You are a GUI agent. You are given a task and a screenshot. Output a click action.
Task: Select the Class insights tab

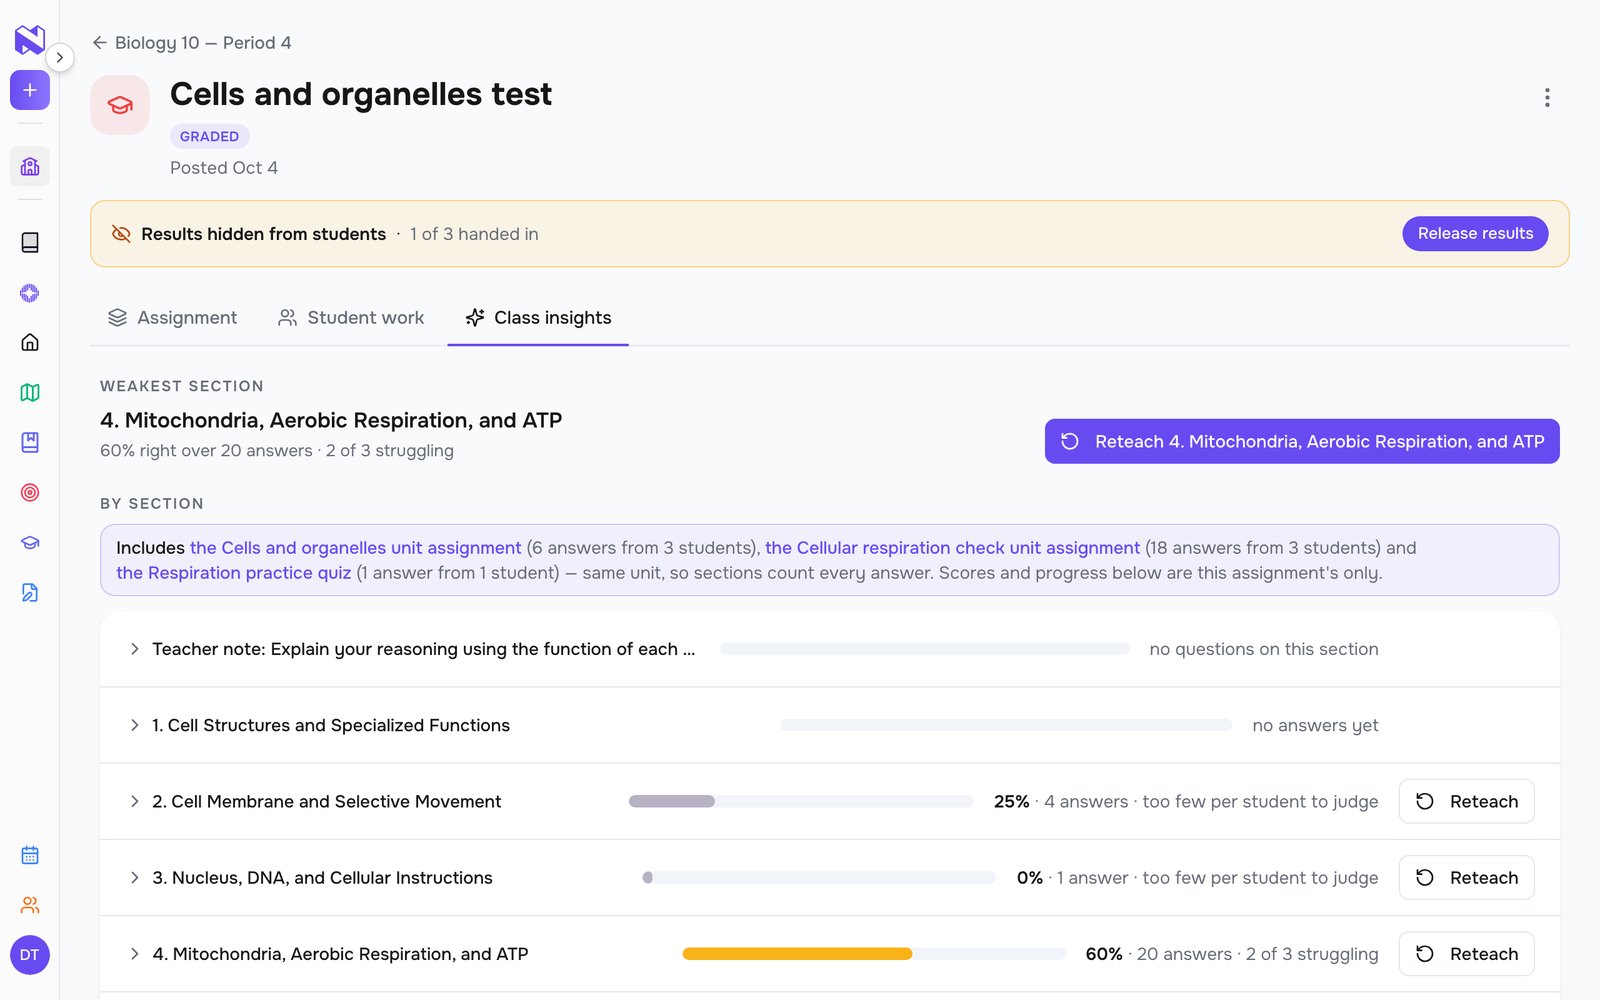pyautogui.click(x=538, y=317)
